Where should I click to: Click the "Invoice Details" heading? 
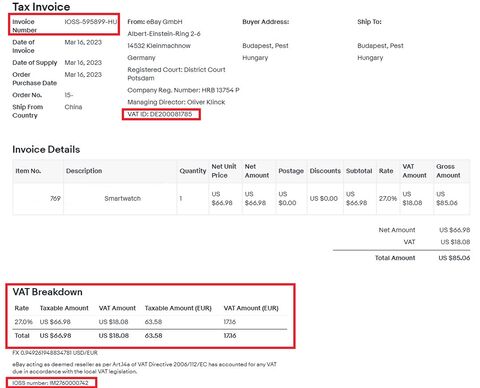pos(46,149)
